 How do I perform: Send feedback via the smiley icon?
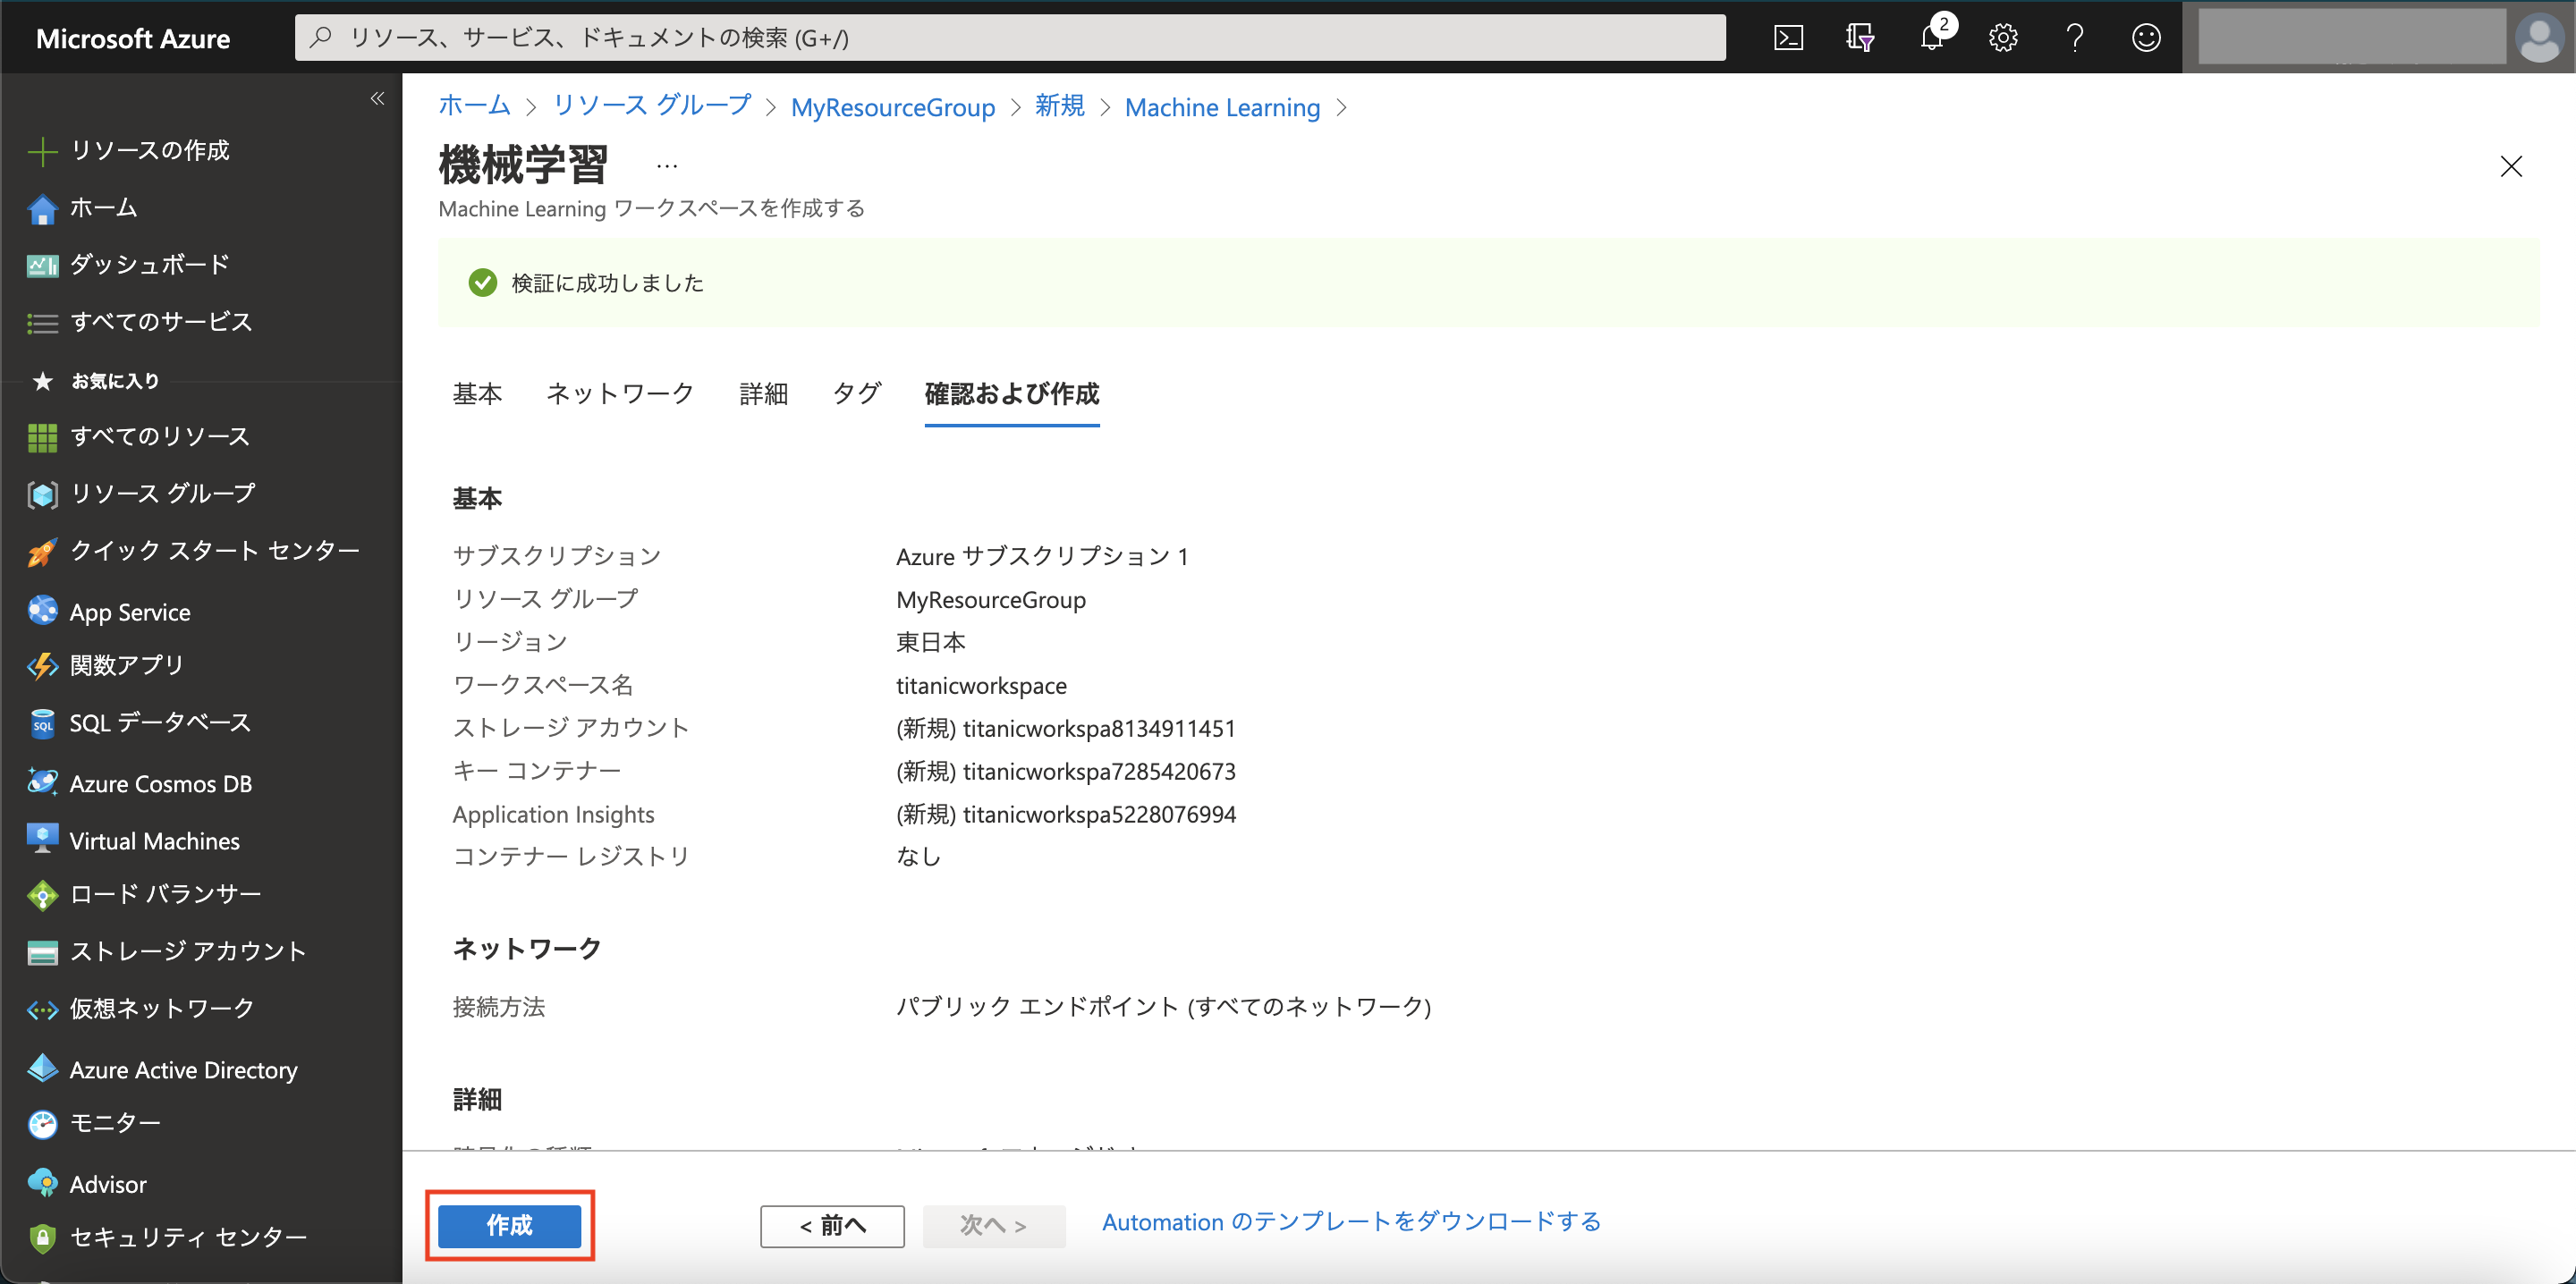coord(2146,37)
